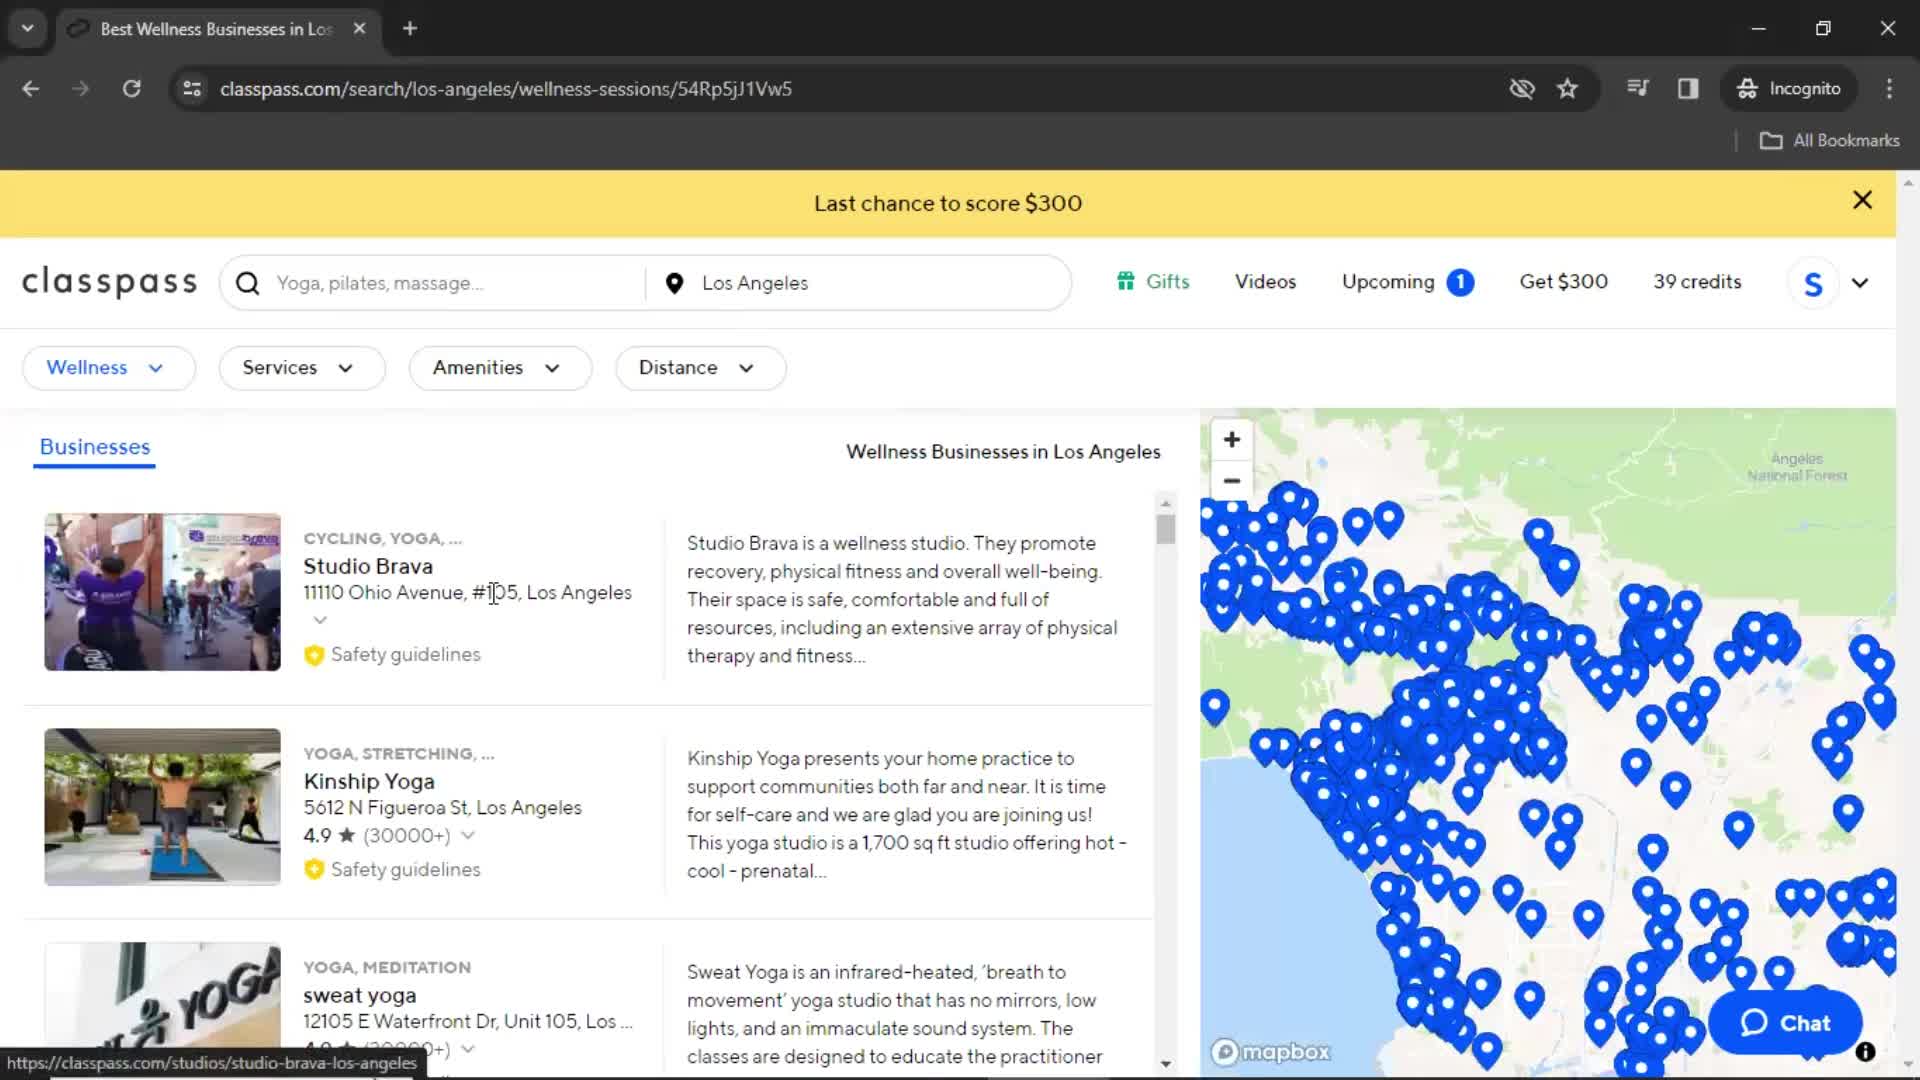Open site information icon in address bar
This screenshot has width=1920, height=1080.
pos(191,89)
